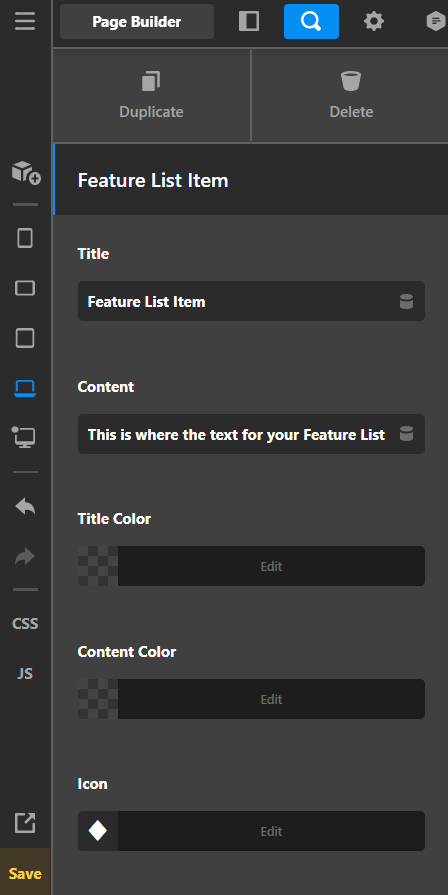The image size is (448, 895).
Task: Open dynamic content for Title field
Action: coord(406,301)
